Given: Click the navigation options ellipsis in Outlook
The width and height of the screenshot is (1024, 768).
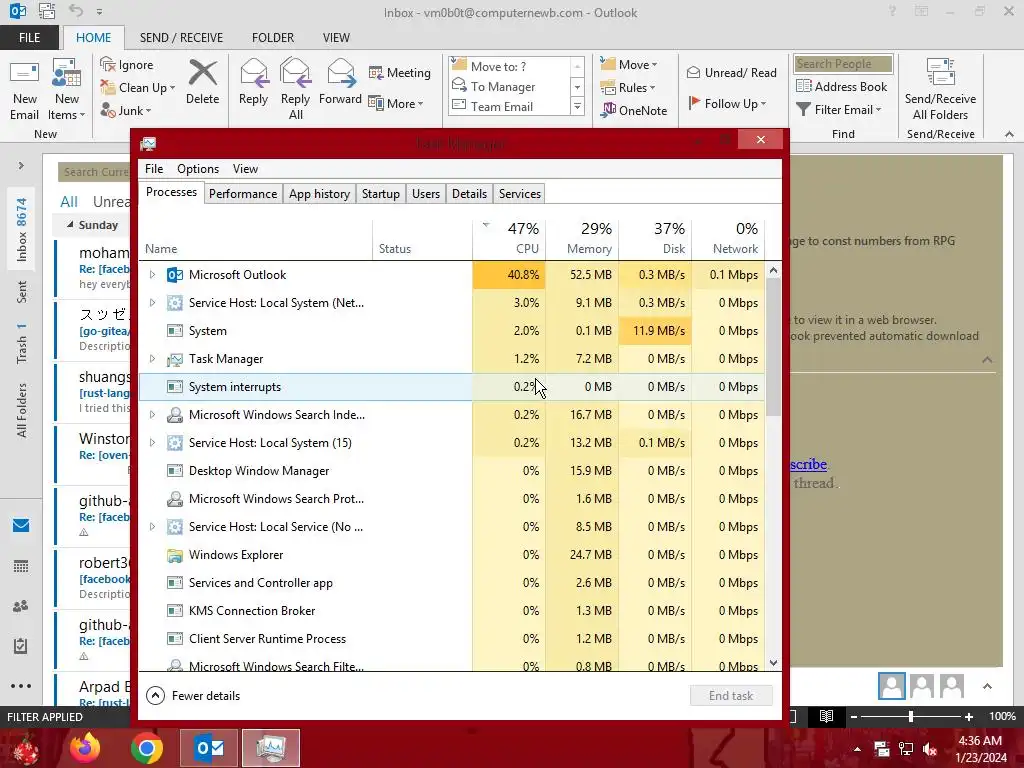Looking at the screenshot, I should (x=21, y=686).
